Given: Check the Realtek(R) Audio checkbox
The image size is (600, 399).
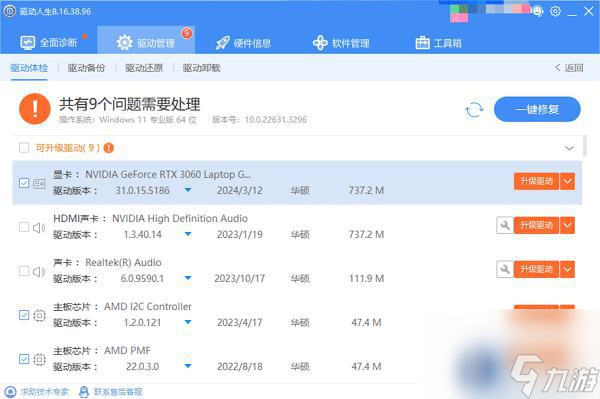Looking at the screenshot, I should click(24, 271).
